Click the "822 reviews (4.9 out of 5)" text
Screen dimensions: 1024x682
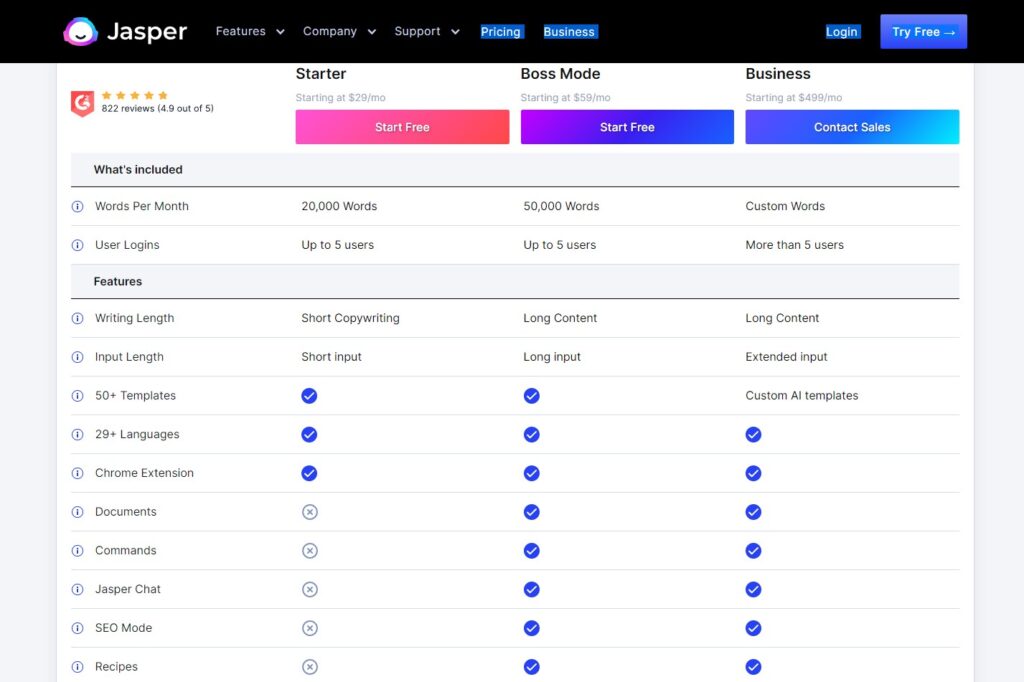(157, 108)
